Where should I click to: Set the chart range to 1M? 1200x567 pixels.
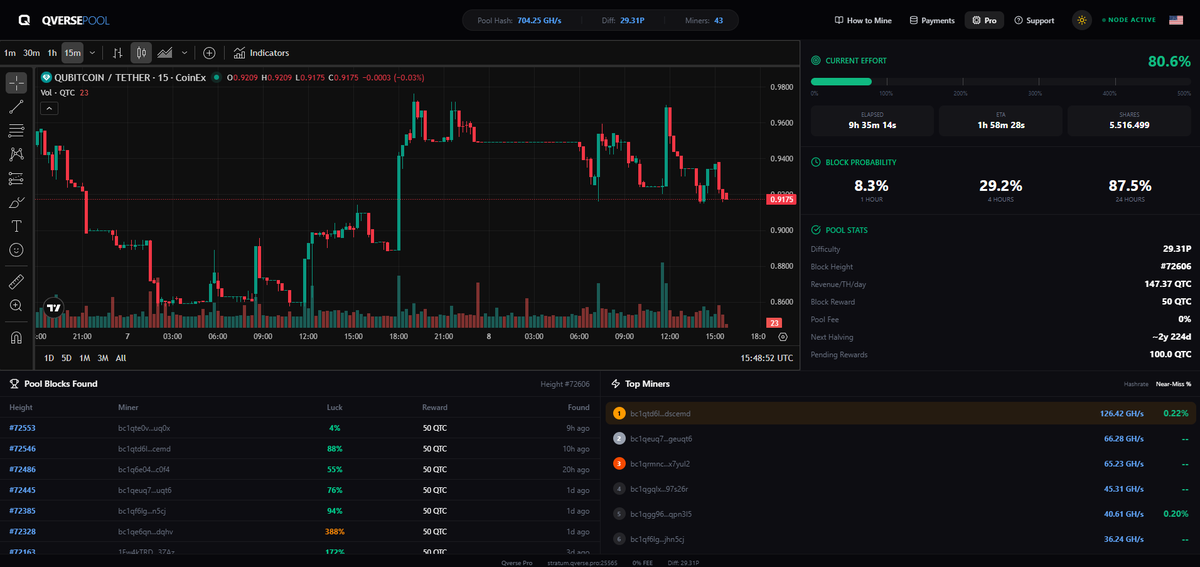coord(85,357)
